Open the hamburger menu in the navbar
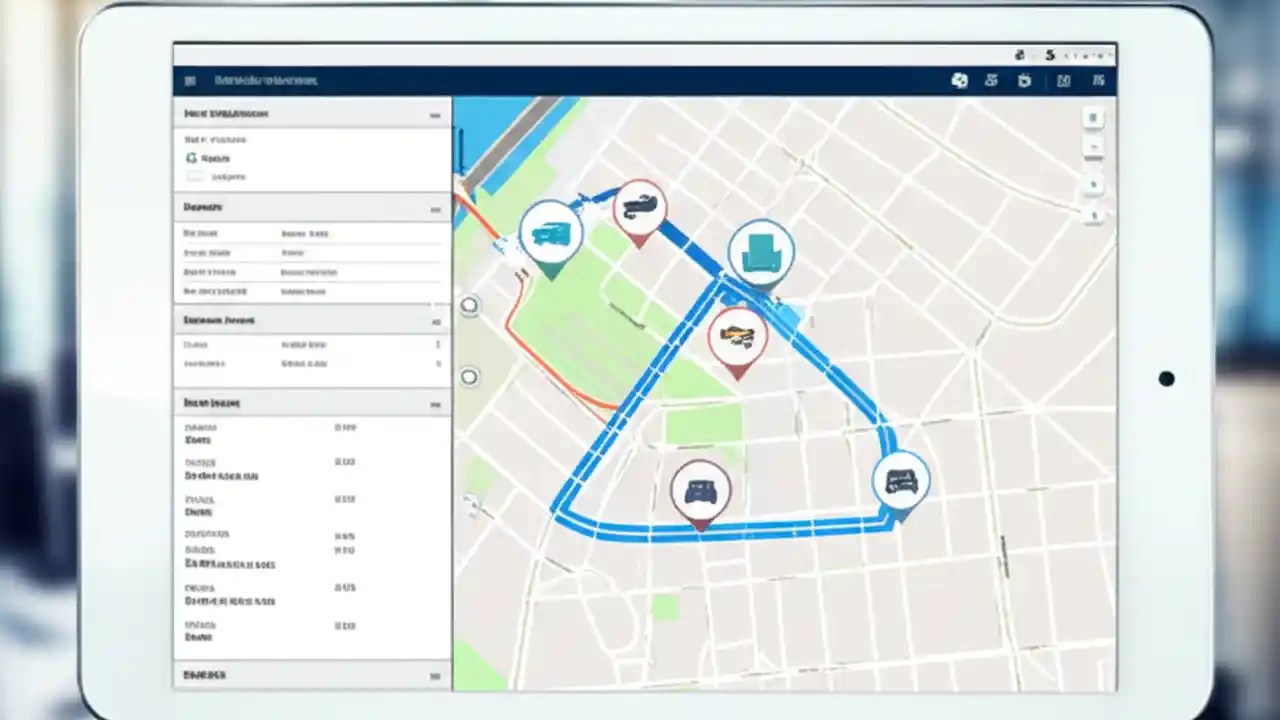 coord(190,81)
